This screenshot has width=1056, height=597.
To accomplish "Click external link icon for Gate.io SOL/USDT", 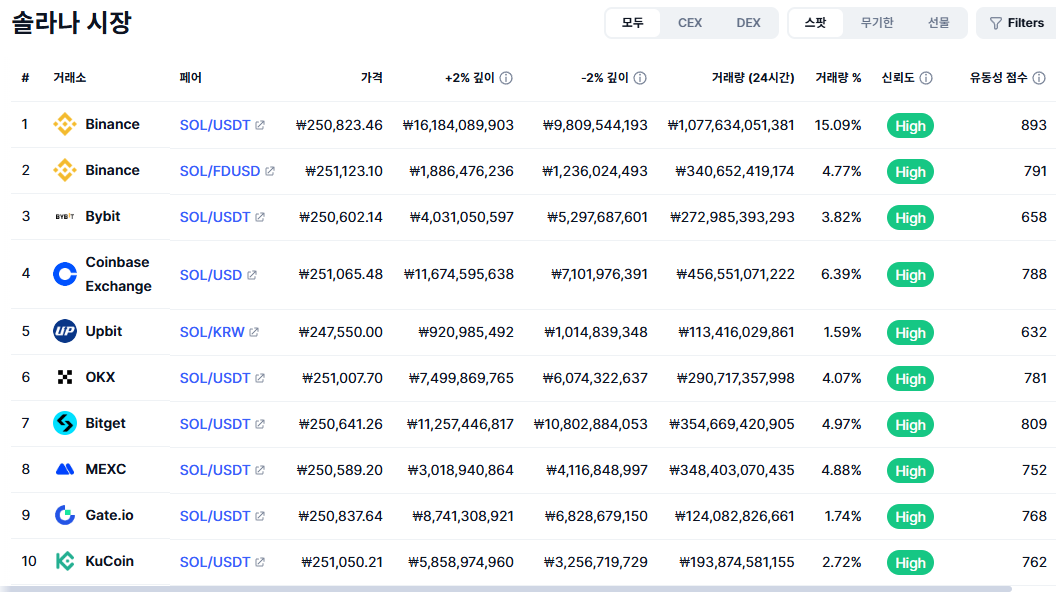I will [260, 516].
